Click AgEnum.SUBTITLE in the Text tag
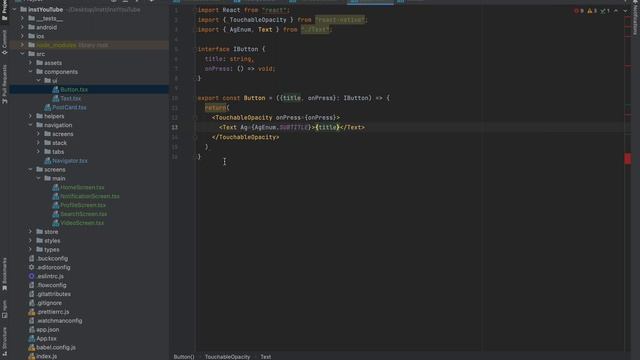 click(x=282, y=127)
